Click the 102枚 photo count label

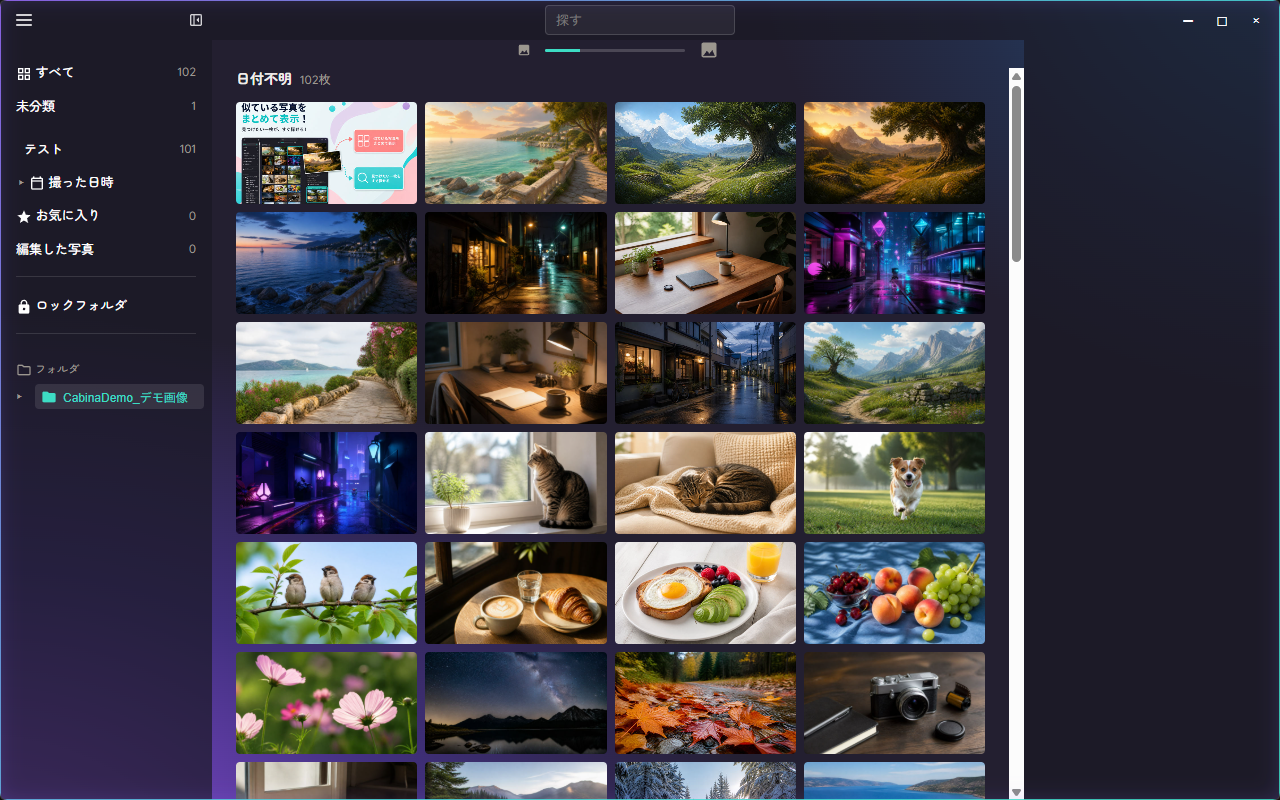(315, 80)
